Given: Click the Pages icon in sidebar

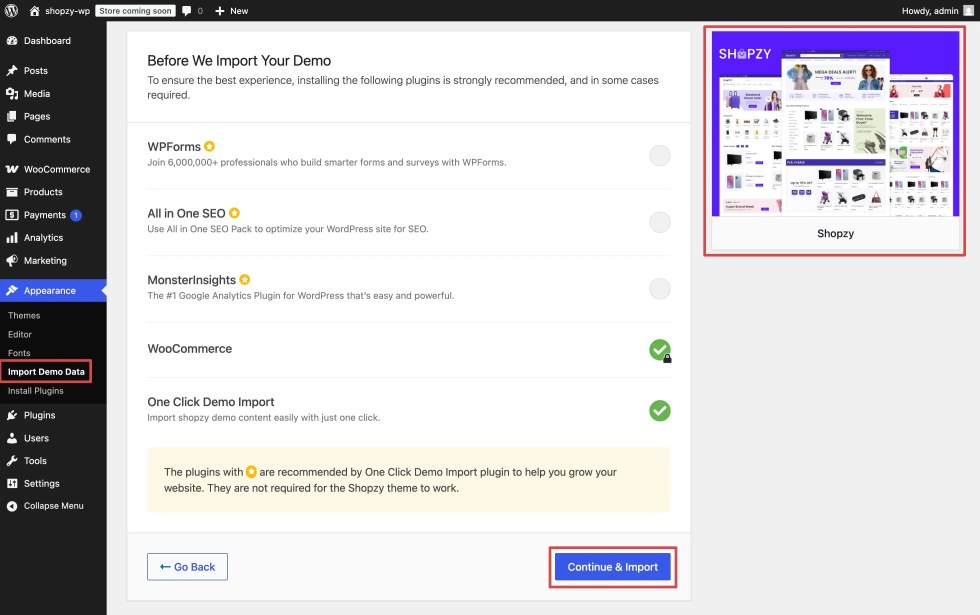Looking at the screenshot, I should (x=12, y=116).
